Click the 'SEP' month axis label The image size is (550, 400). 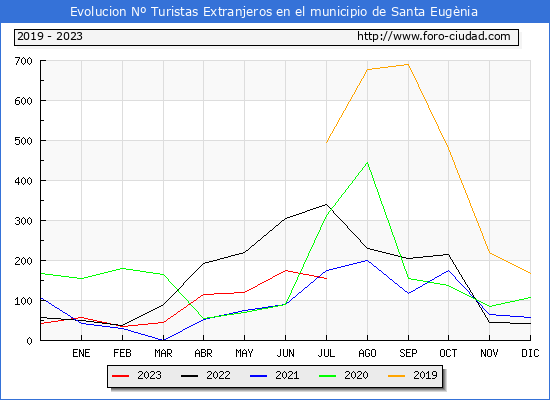point(408,353)
